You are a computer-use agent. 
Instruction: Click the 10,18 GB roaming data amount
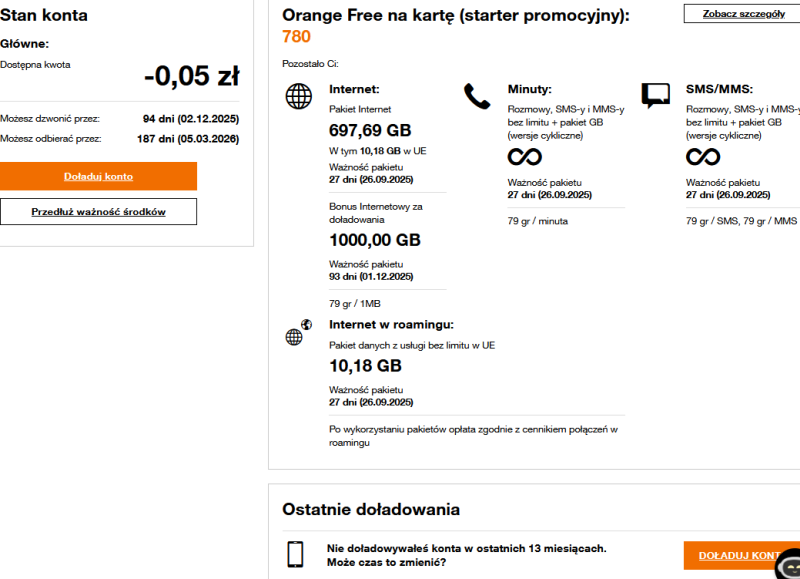(x=365, y=366)
